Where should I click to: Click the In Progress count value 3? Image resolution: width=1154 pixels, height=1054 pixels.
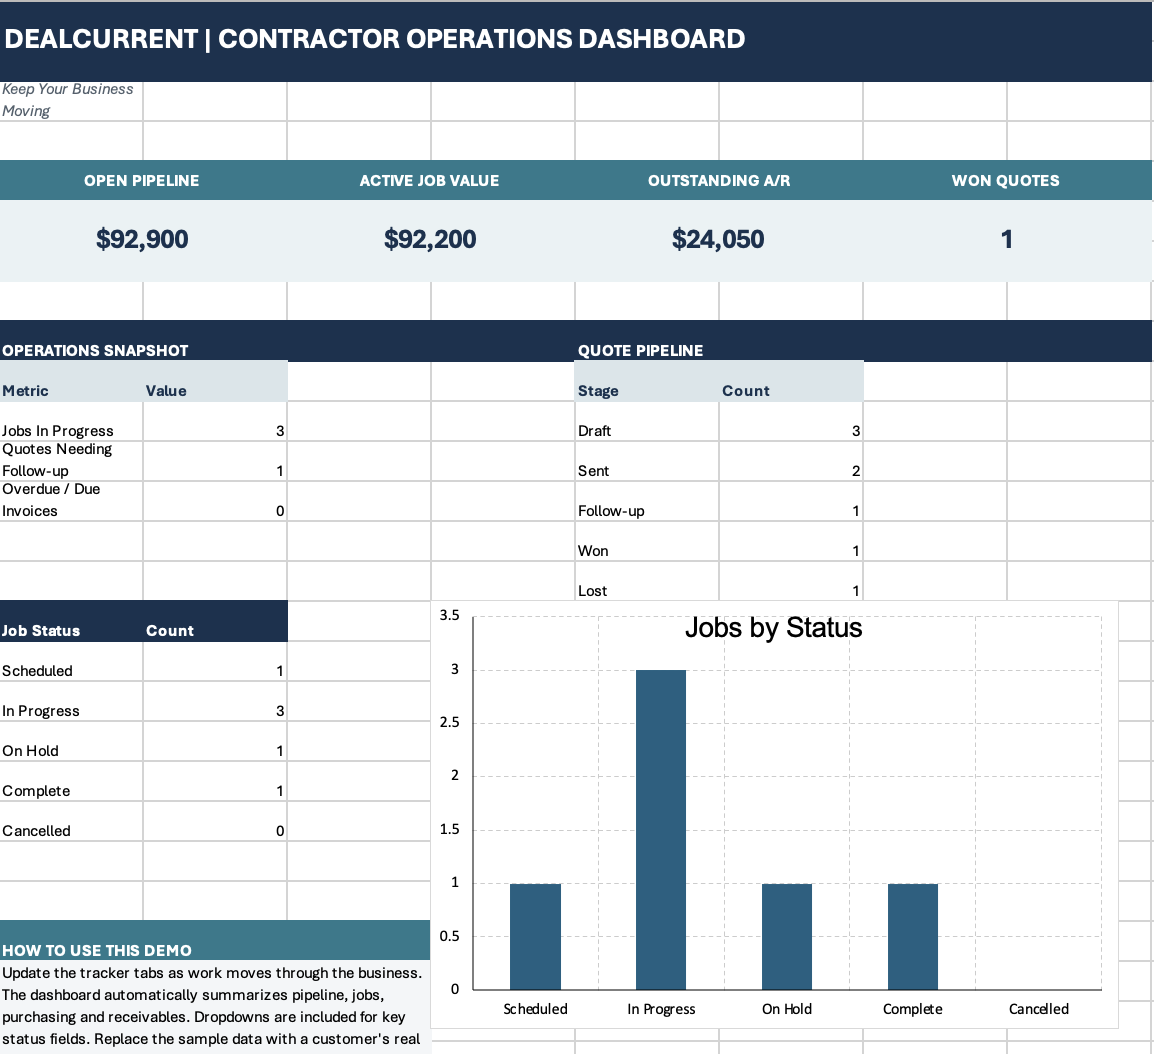[x=215, y=701]
